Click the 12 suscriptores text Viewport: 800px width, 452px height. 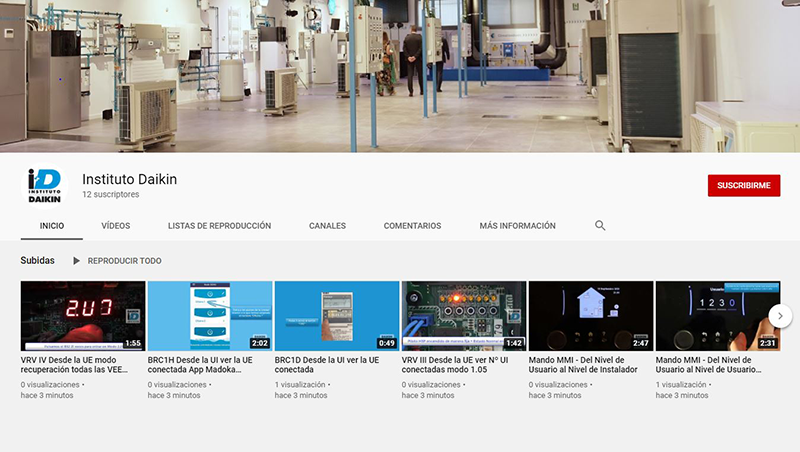pyautogui.click(x=111, y=194)
